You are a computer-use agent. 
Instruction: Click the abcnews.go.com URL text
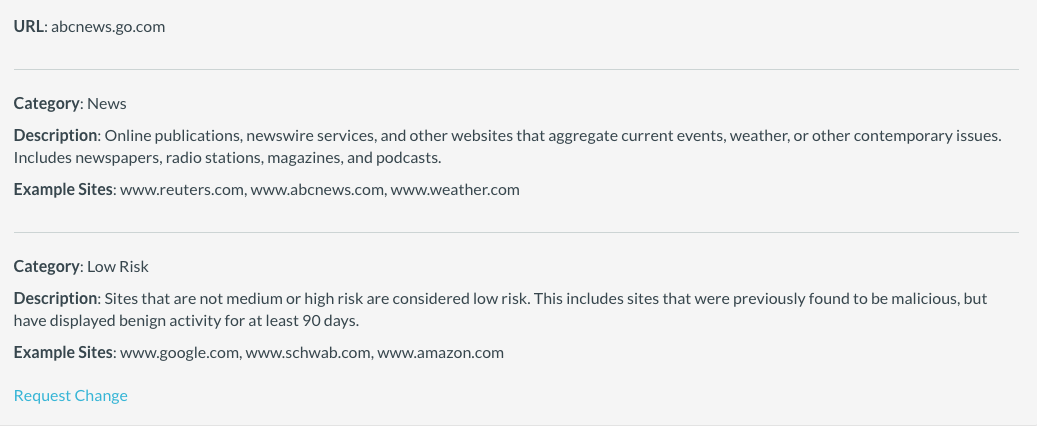coord(107,27)
